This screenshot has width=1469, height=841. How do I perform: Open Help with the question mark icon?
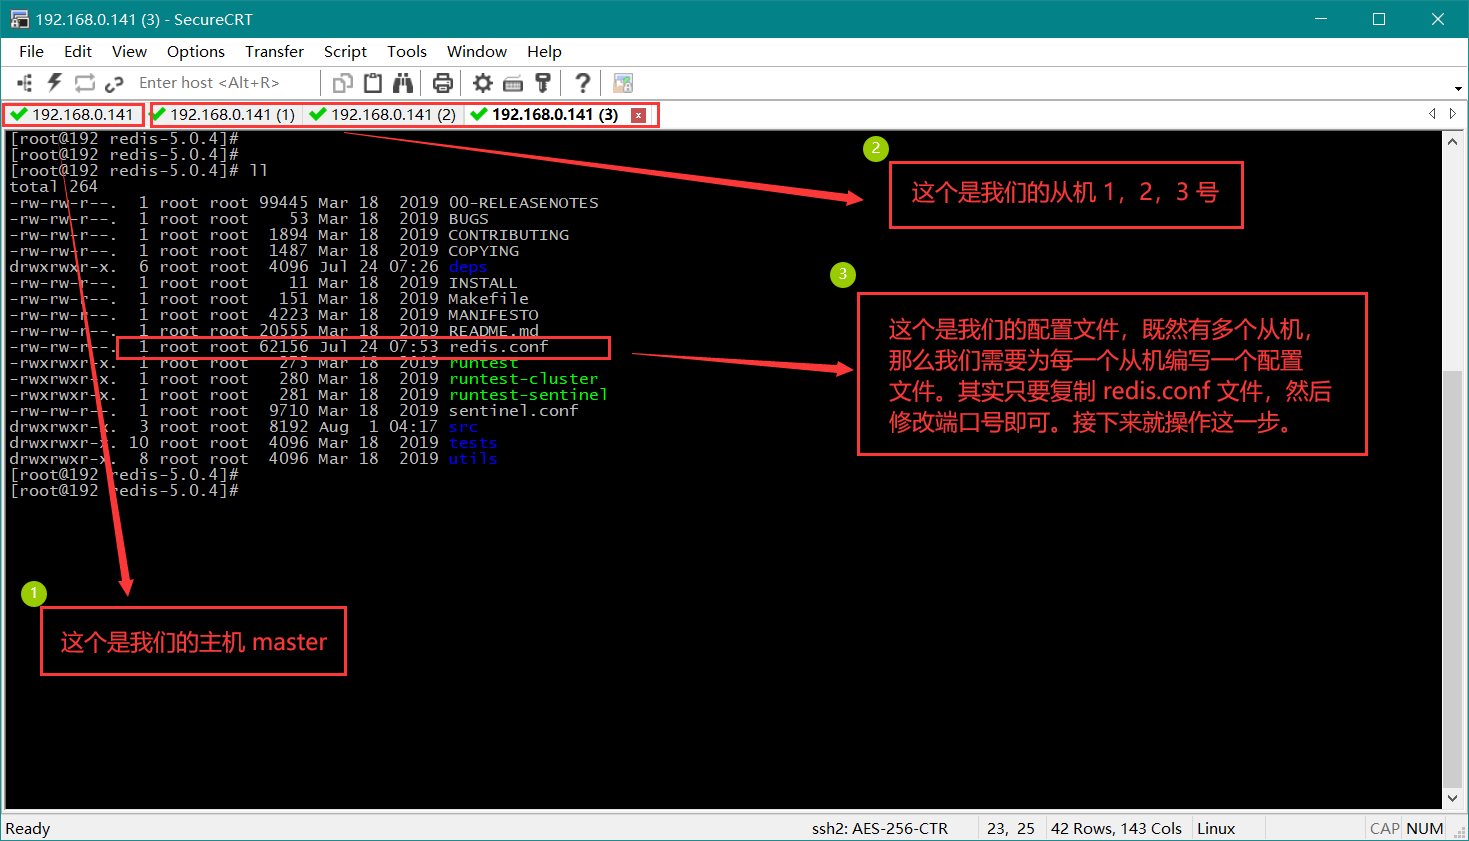pos(582,83)
